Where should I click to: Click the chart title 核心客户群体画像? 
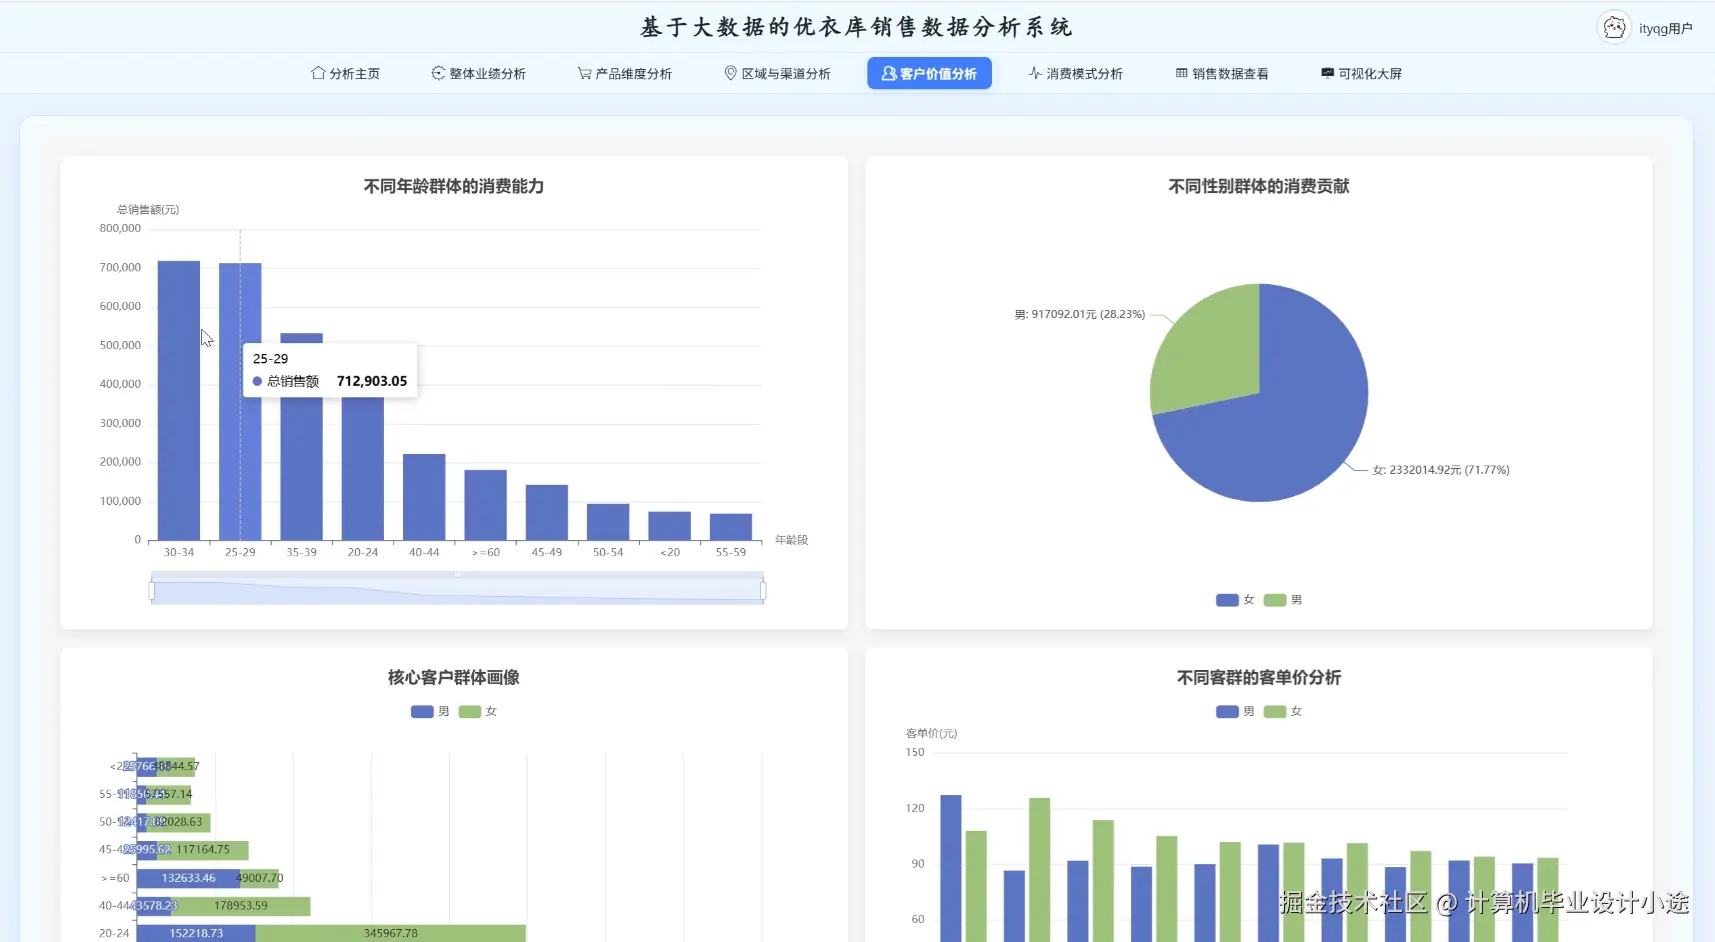click(x=454, y=678)
